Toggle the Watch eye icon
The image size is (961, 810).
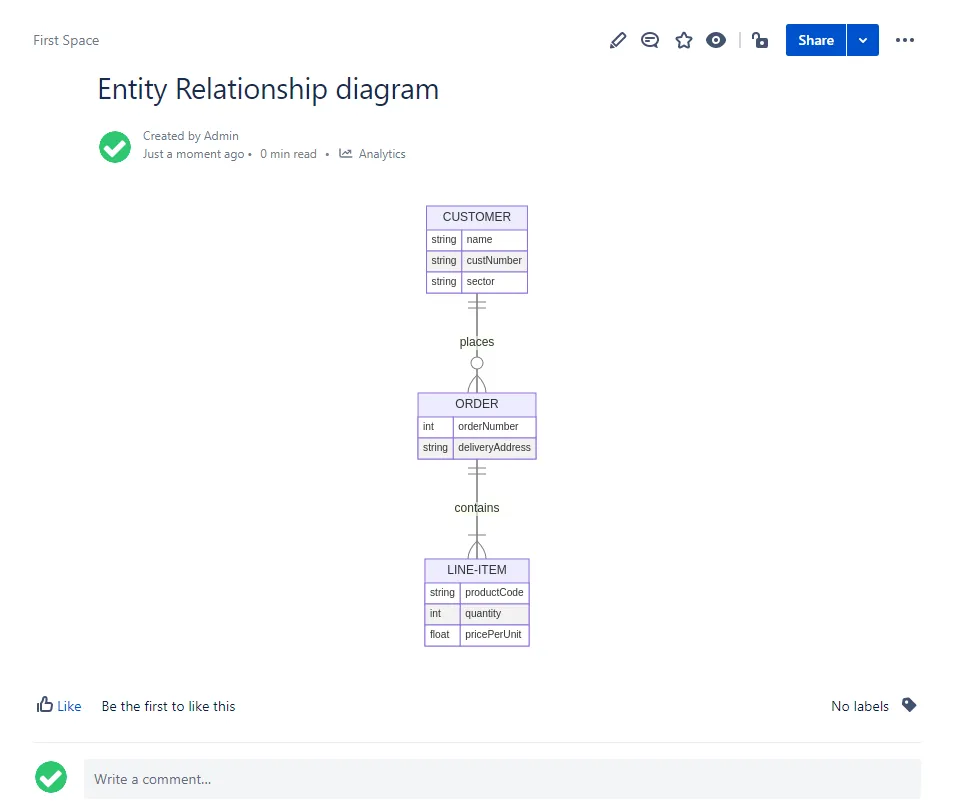point(715,40)
